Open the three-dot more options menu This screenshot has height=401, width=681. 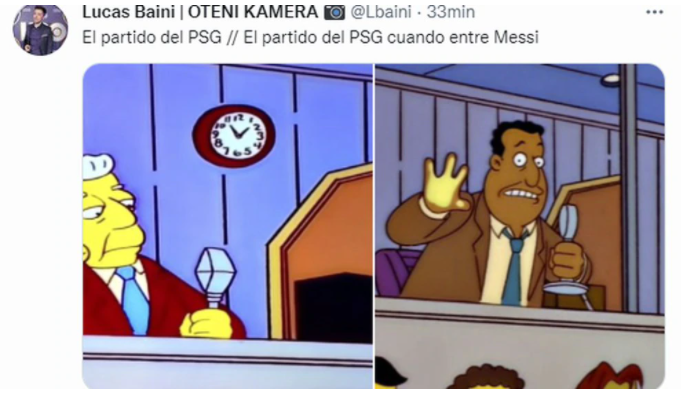(655, 12)
